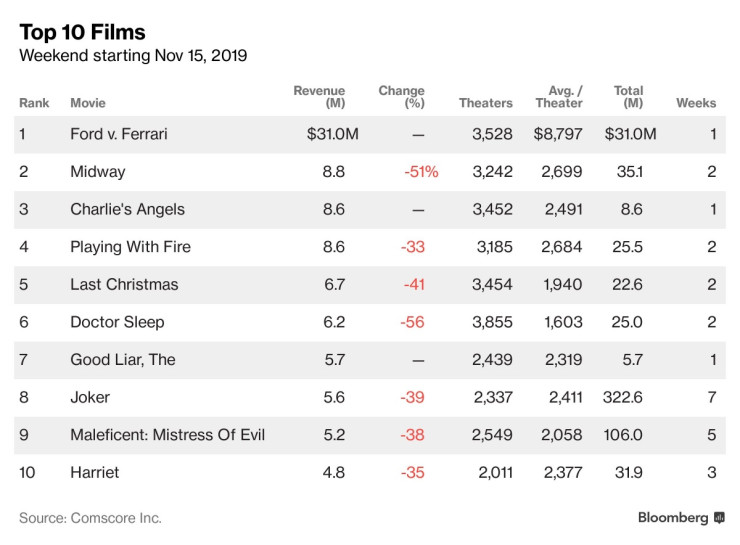Click the Top 10 Films heading

82,33
